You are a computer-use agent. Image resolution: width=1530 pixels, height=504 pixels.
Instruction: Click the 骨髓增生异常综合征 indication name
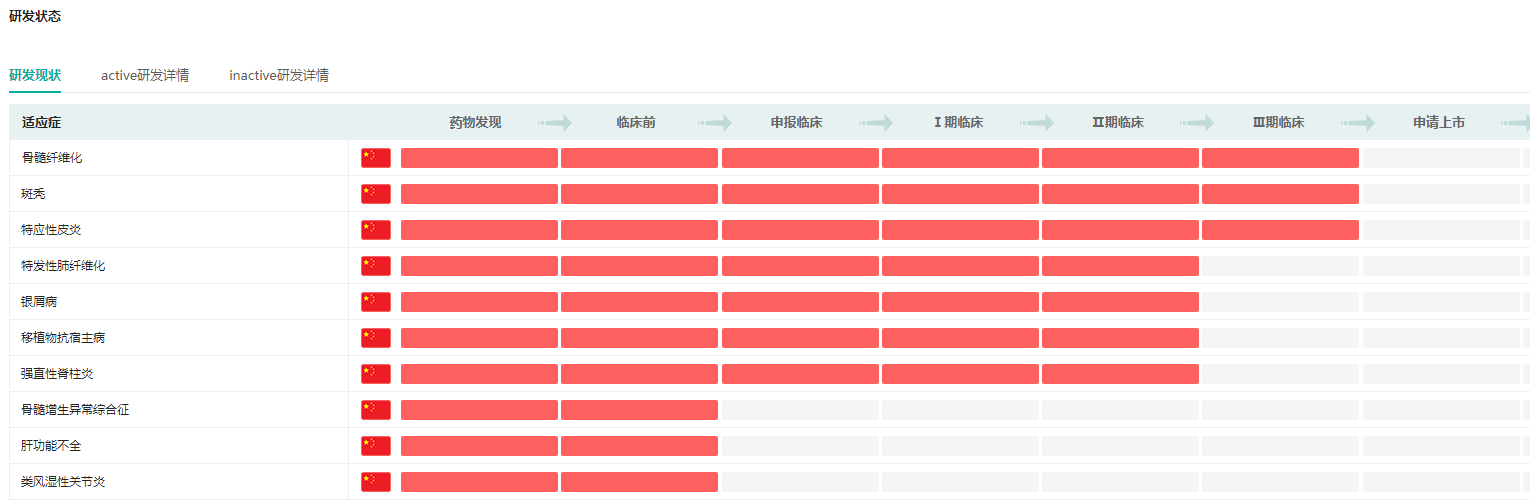click(75, 410)
